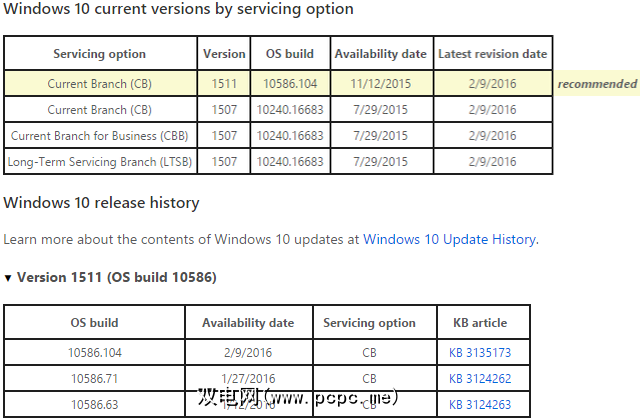
Task: Open KB 3124262 article link
Action: tap(479, 378)
